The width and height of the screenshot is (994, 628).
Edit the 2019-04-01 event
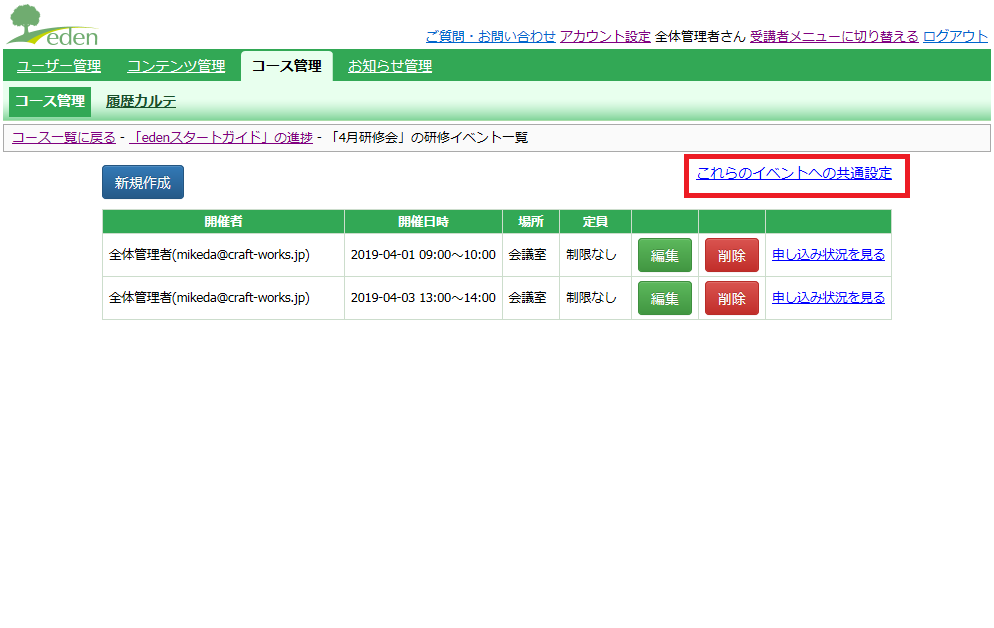pyautogui.click(x=664, y=255)
